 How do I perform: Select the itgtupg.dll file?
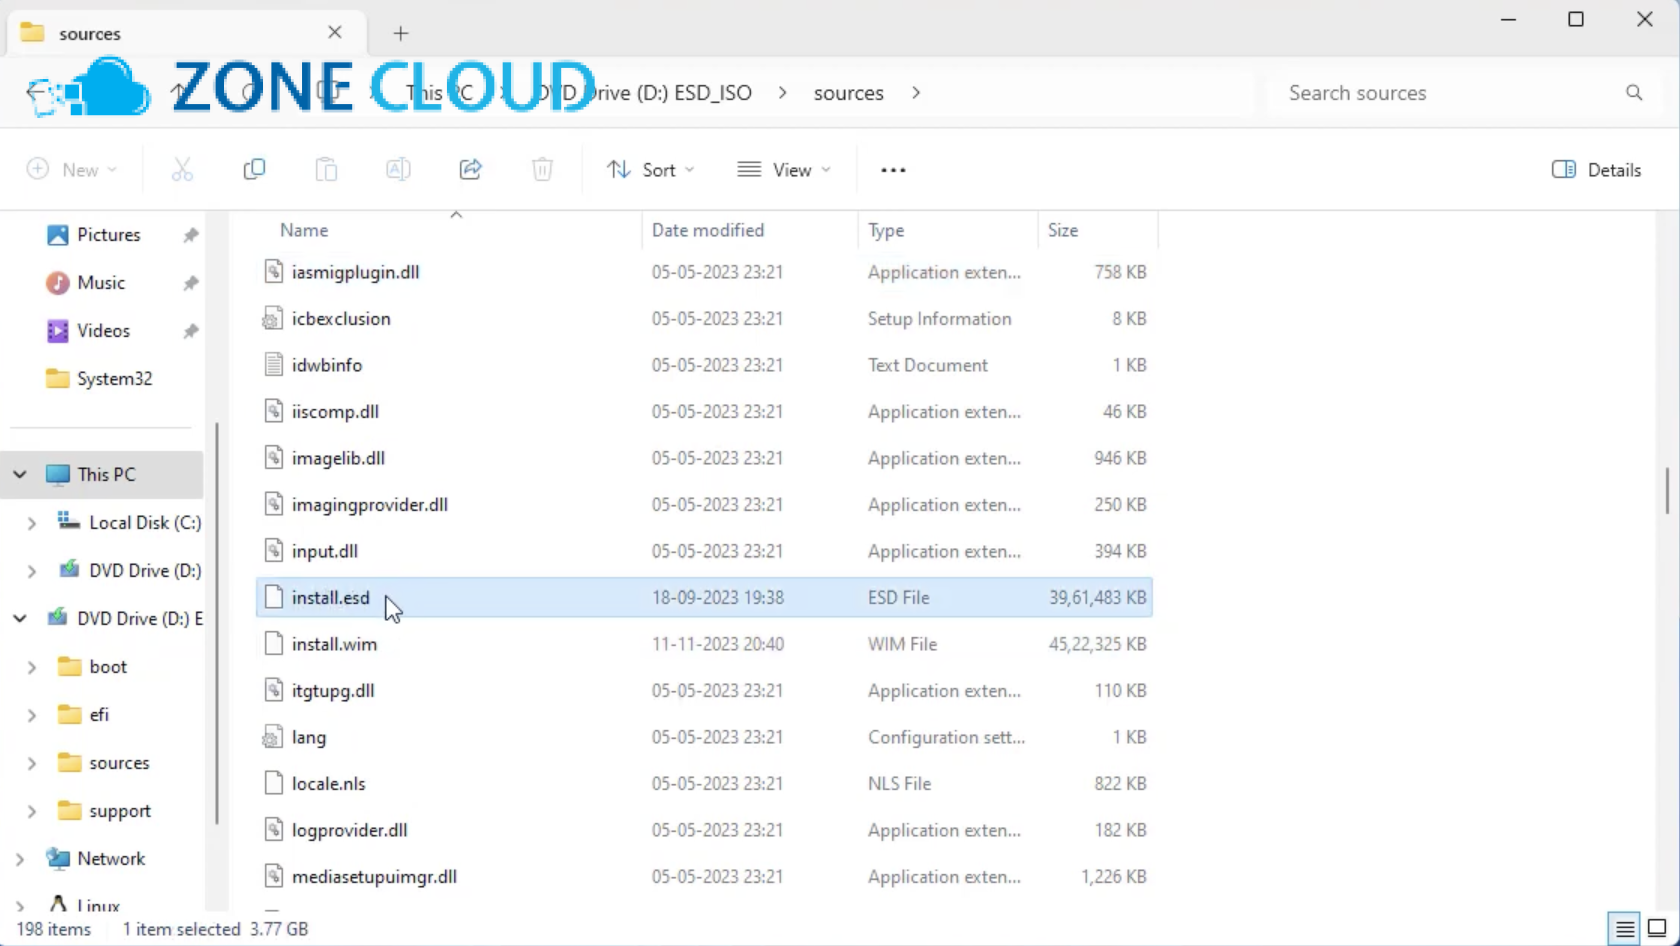[x=333, y=690]
